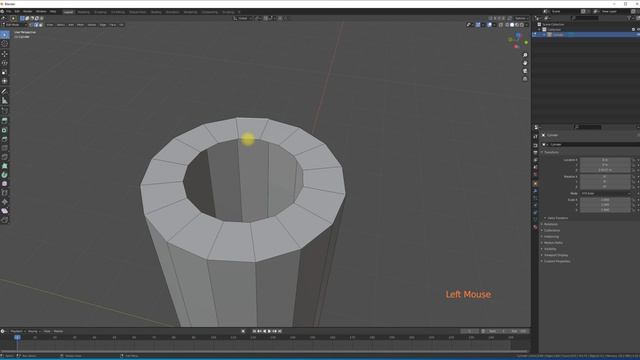The image size is (640, 360).
Task: Select the Knife tool
Action: tap(4, 157)
